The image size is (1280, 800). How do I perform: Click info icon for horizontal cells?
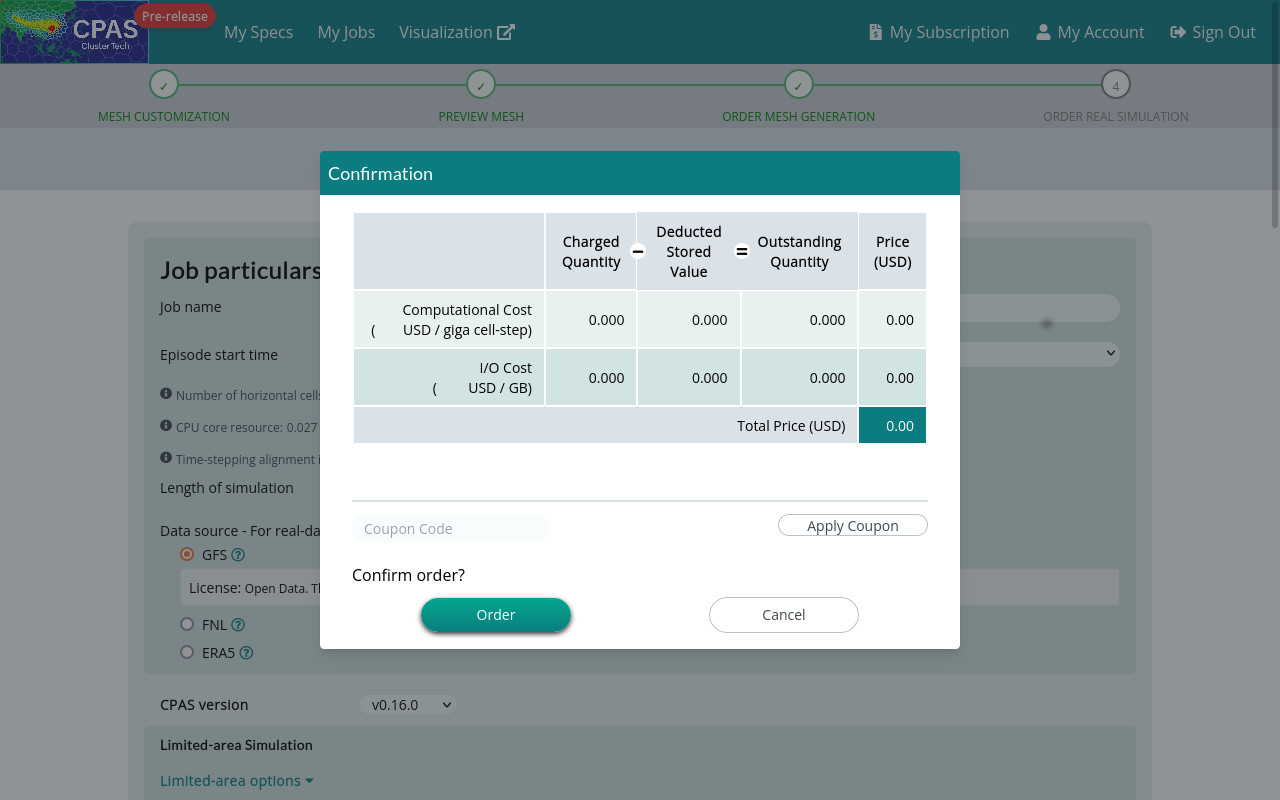[x=166, y=394]
